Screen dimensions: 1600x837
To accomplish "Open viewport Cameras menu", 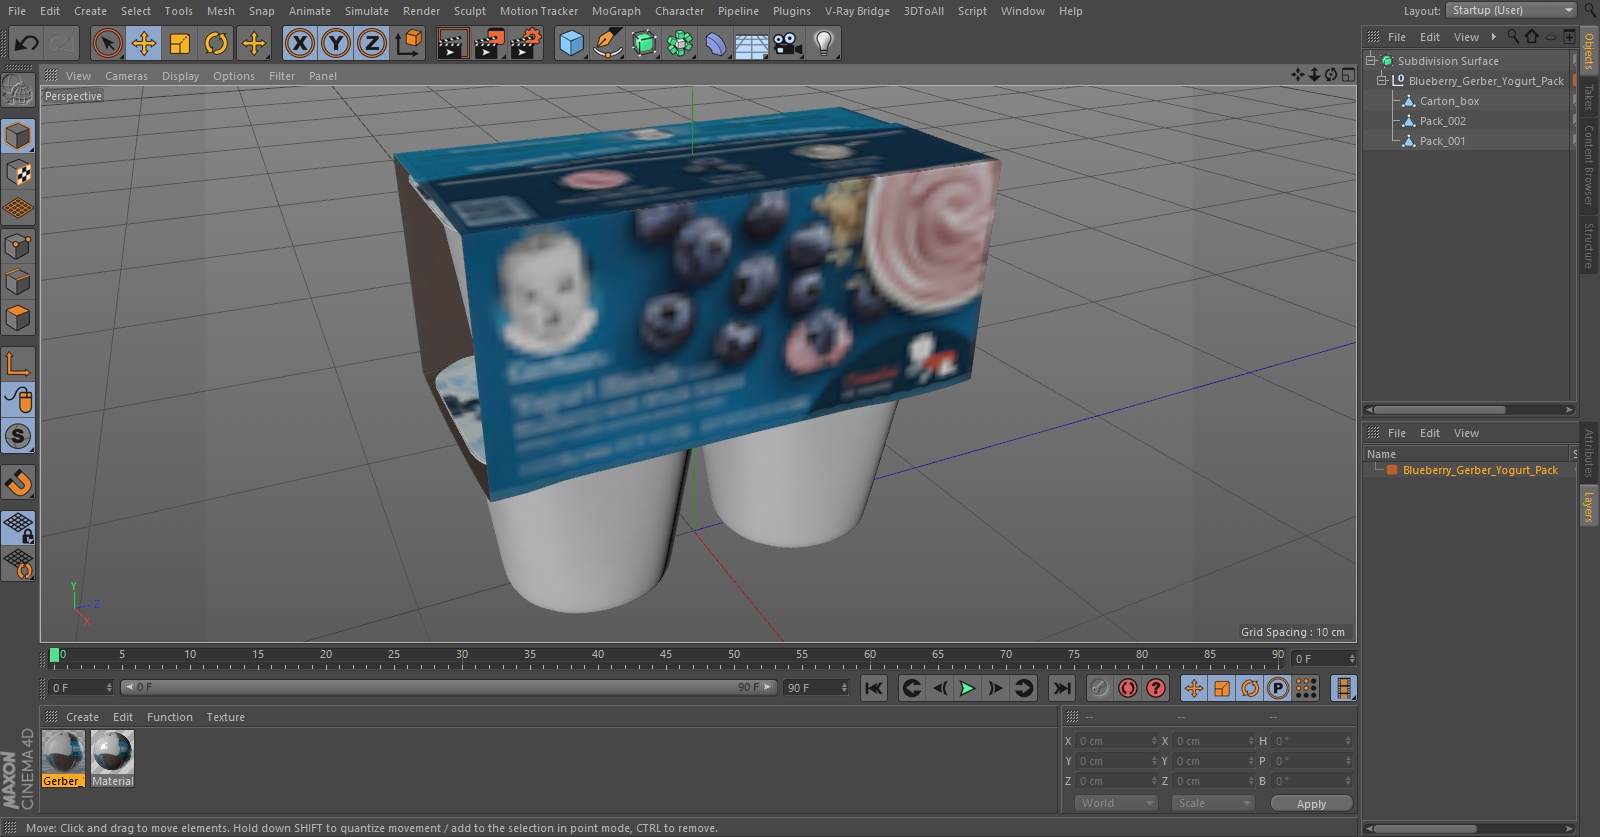I will 126,76.
